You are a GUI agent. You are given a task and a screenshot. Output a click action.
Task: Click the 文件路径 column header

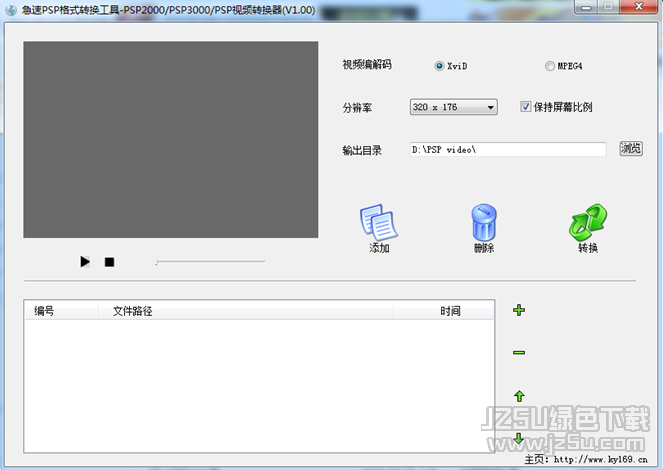pos(246,311)
